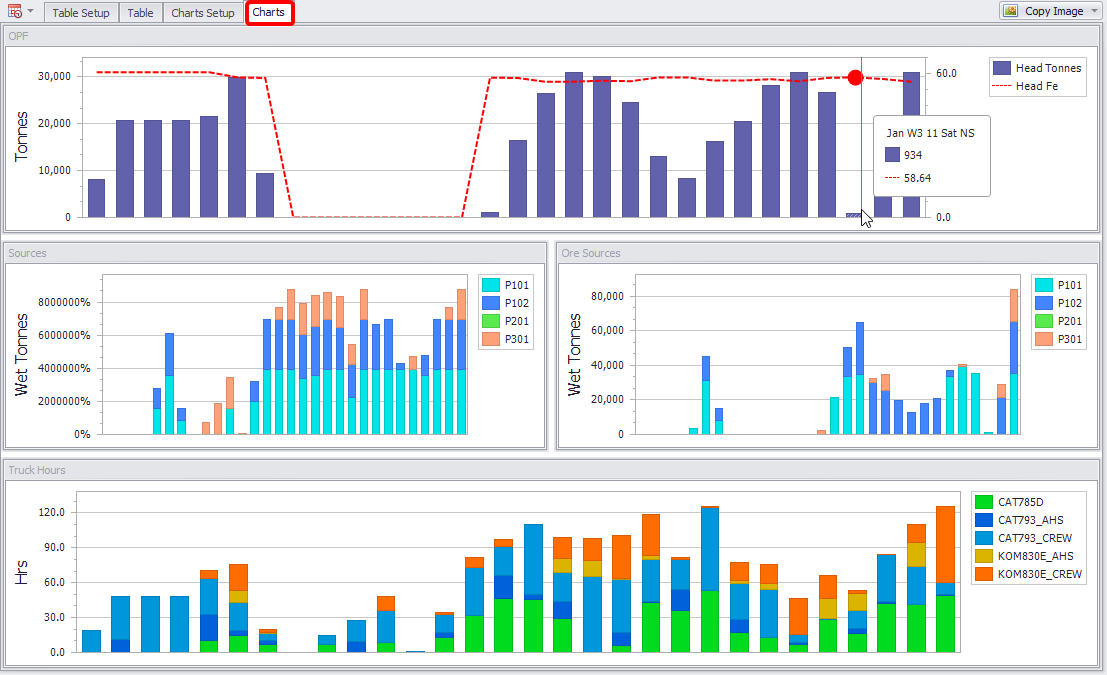Select the Charts tab
1107x675 pixels.
coord(269,12)
